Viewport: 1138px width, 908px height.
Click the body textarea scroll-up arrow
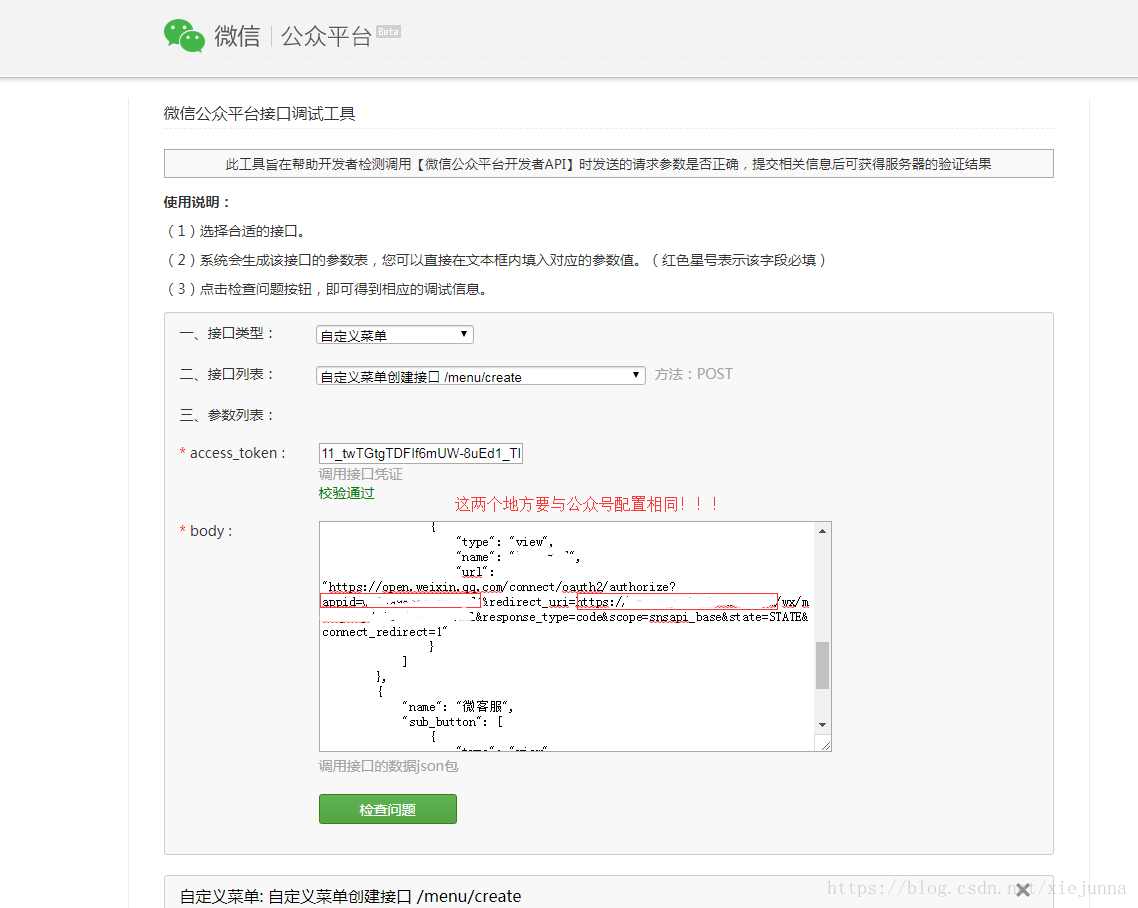[x=822, y=531]
